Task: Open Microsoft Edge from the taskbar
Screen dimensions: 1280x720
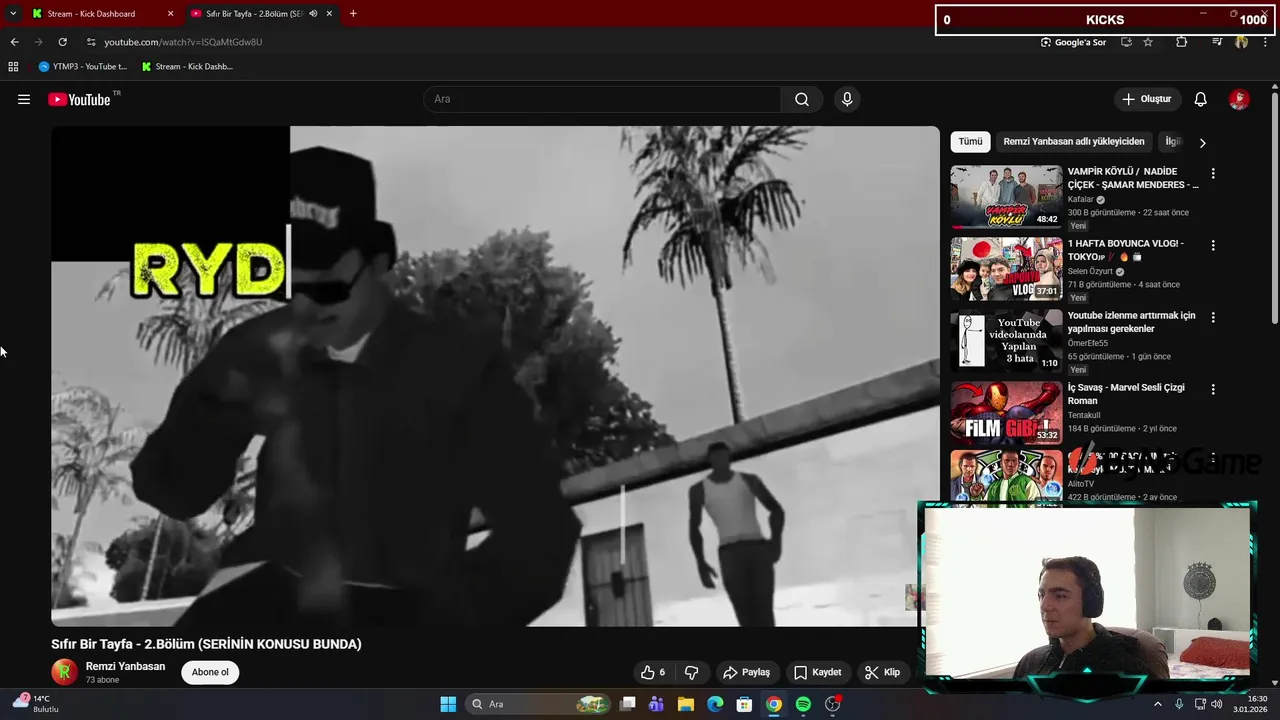Action: (x=715, y=704)
